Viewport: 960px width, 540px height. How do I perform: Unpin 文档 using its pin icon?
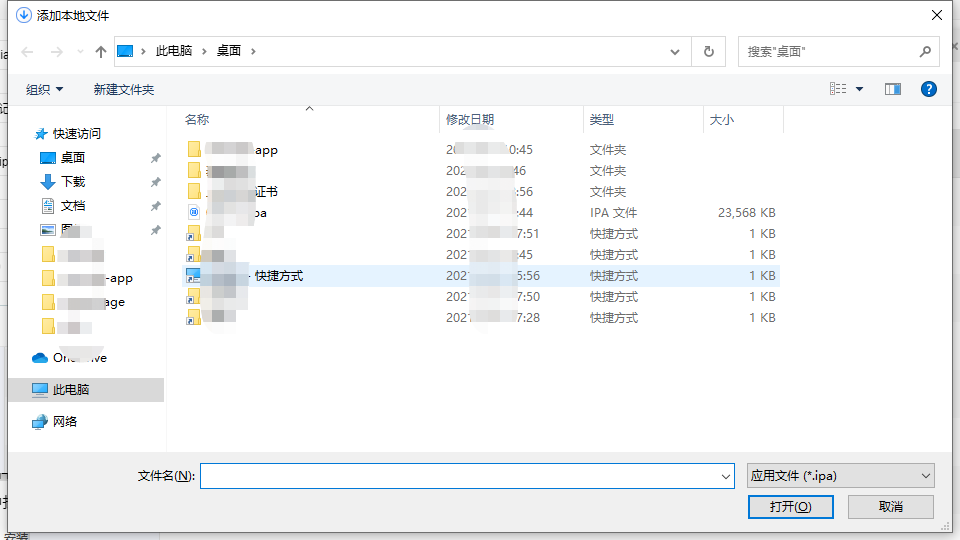pyautogui.click(x=156, y=206)
